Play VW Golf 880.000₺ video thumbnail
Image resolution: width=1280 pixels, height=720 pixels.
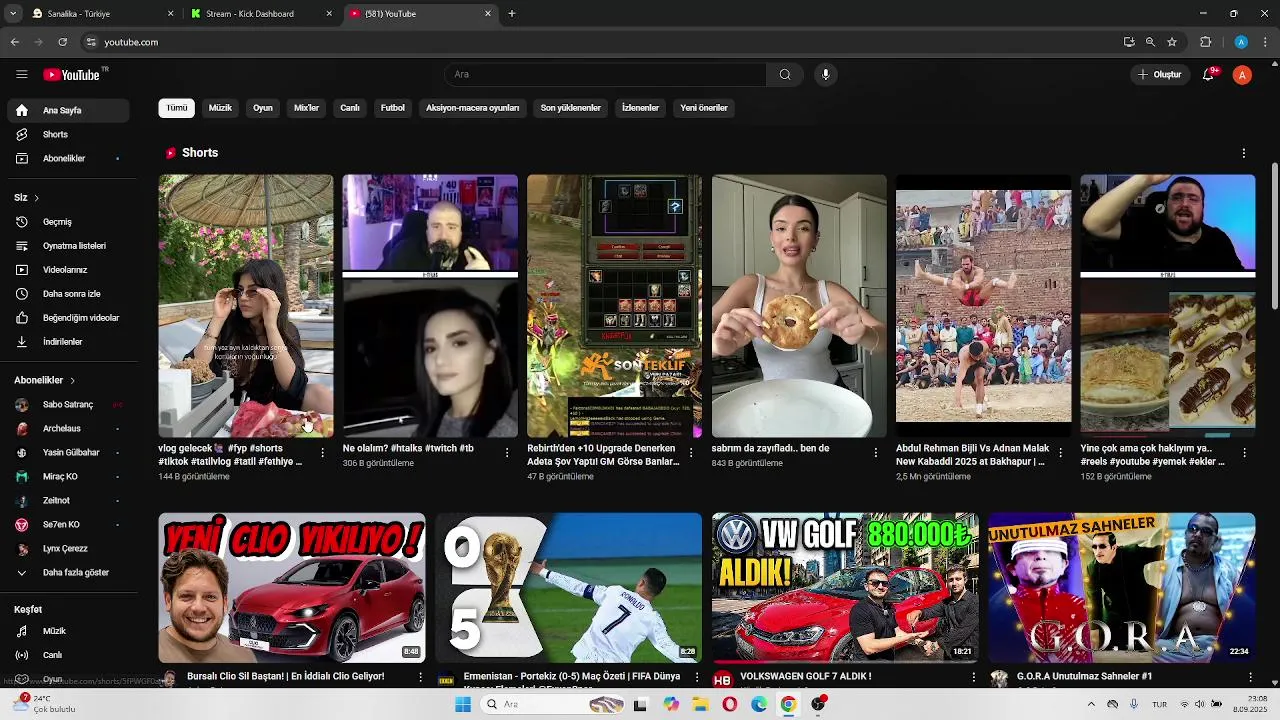point(845,588)
